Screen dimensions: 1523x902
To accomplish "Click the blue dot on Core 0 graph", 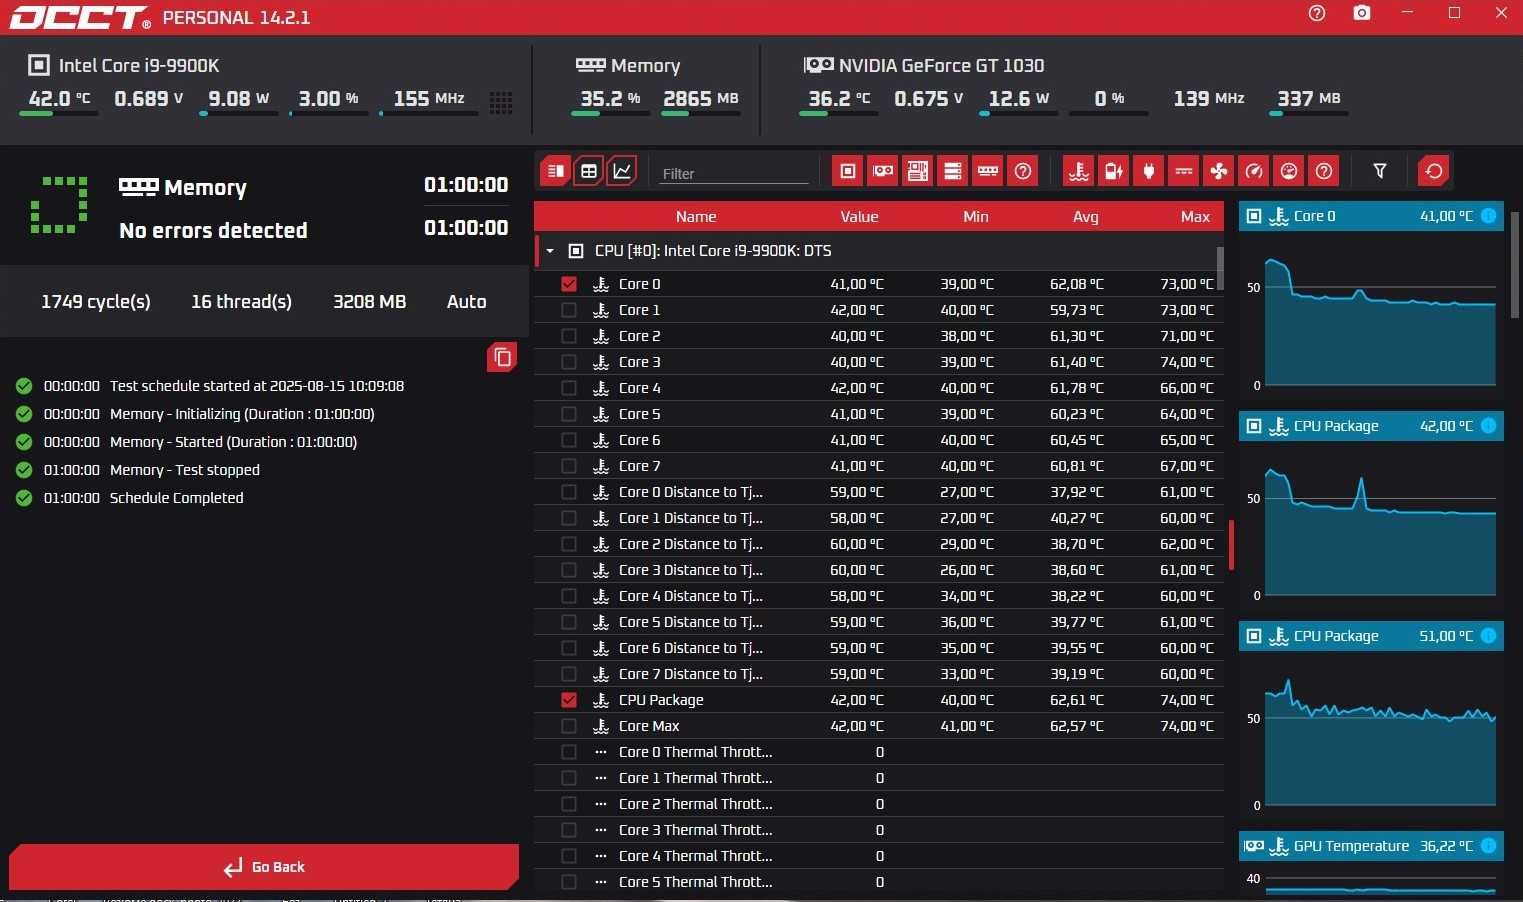I will [1488, 216].
